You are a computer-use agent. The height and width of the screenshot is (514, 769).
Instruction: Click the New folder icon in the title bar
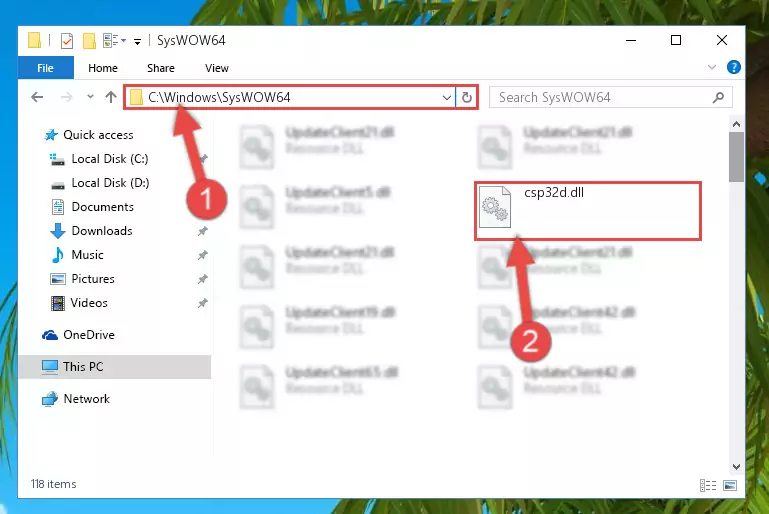pos(89,41)
